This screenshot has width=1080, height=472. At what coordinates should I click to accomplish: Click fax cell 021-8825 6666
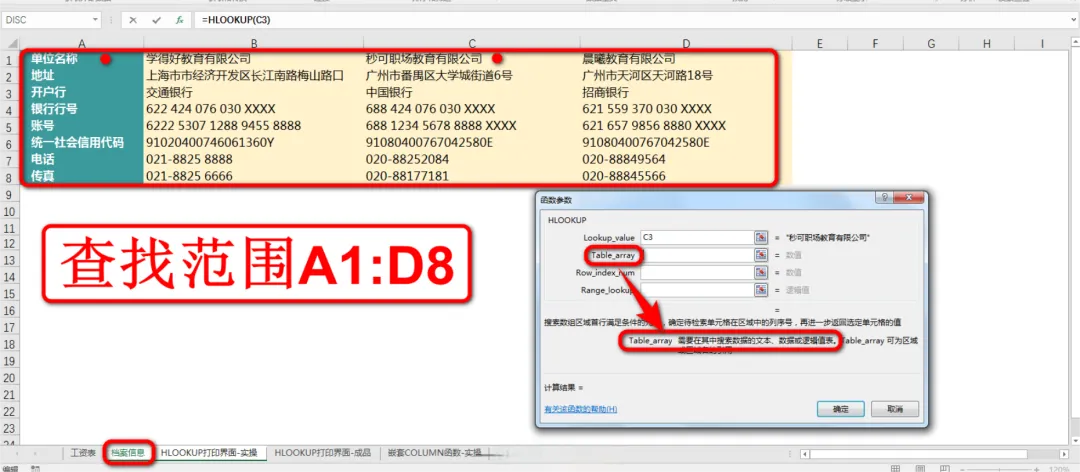click(254, 176)
